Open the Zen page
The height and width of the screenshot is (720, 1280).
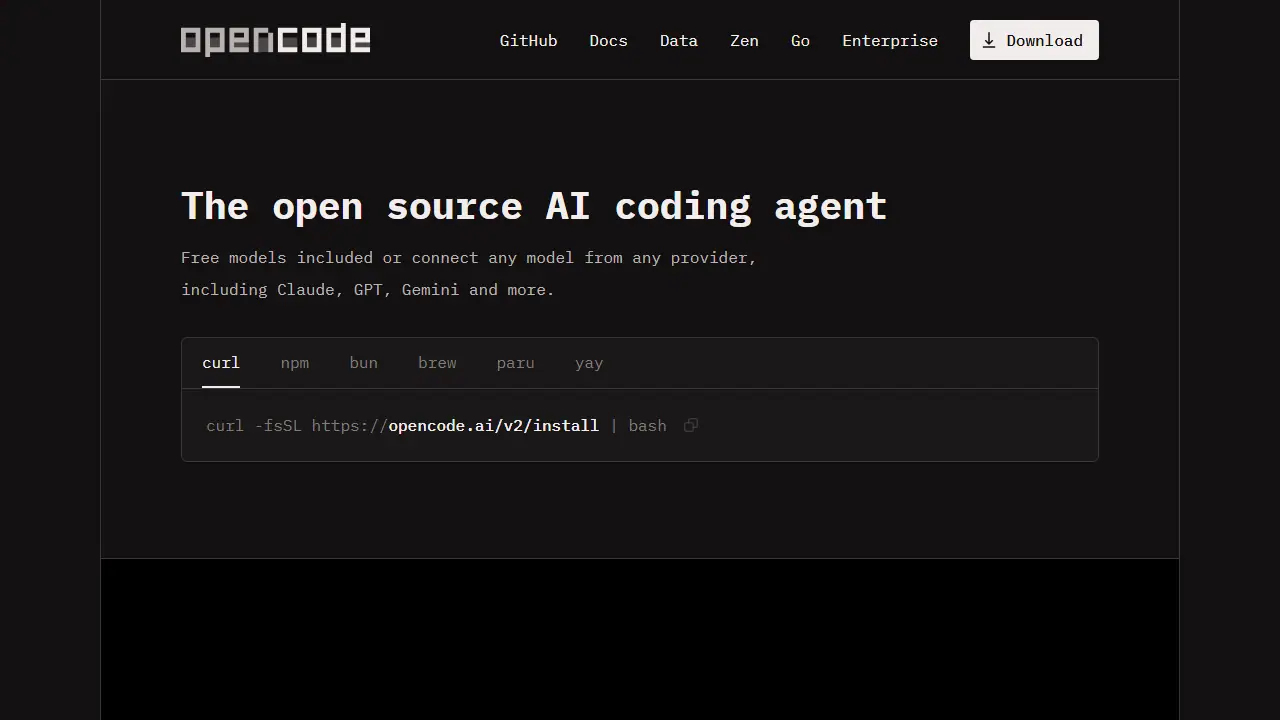[x=744, y=40]
